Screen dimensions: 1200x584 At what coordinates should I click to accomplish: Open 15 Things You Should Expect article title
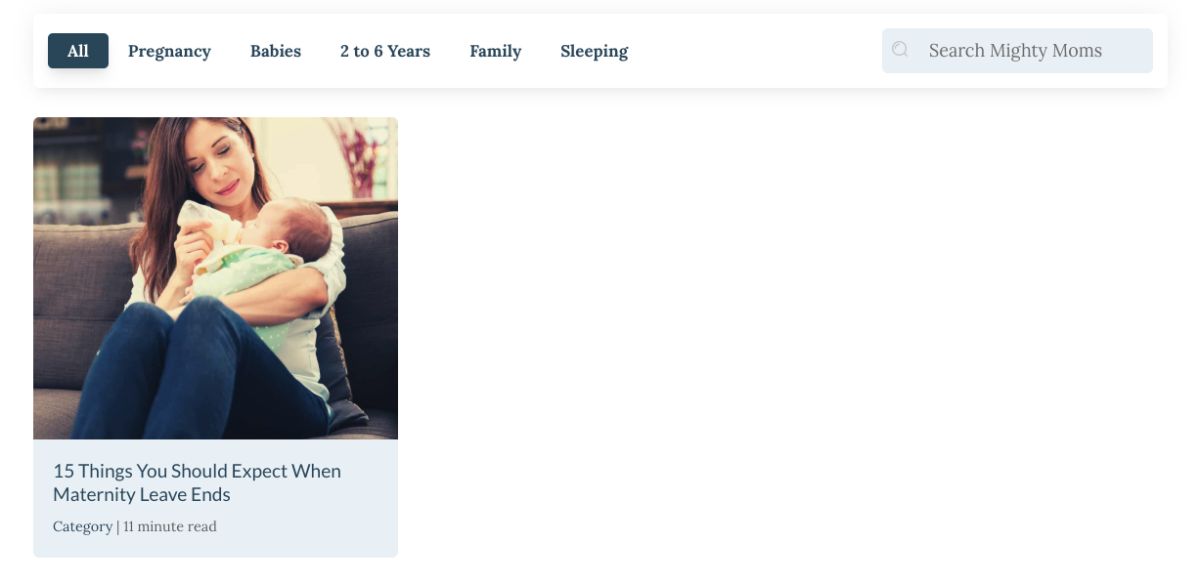point(197,482)
